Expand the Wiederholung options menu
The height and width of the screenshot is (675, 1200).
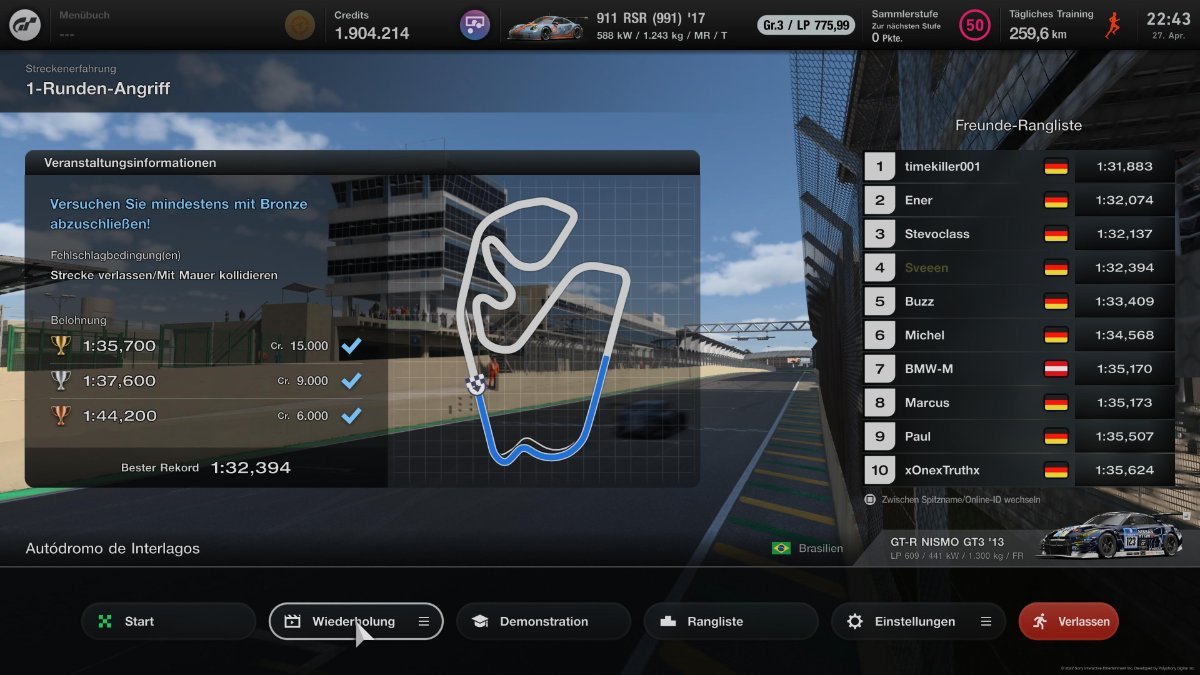(x=424, y=621)
